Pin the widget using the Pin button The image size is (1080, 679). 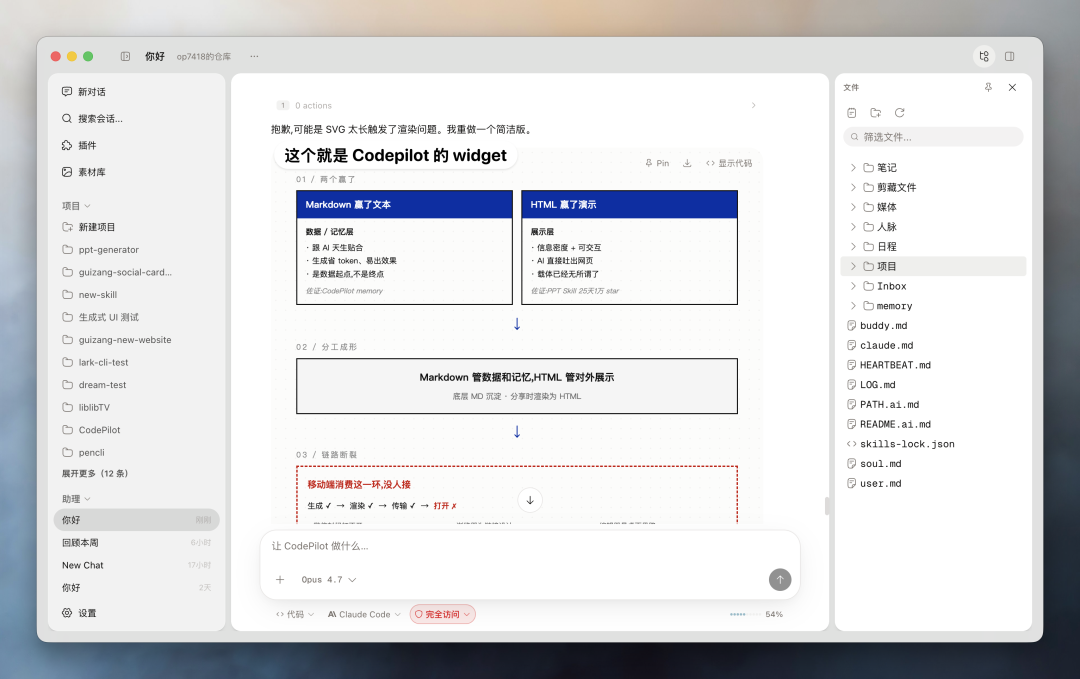657,163
